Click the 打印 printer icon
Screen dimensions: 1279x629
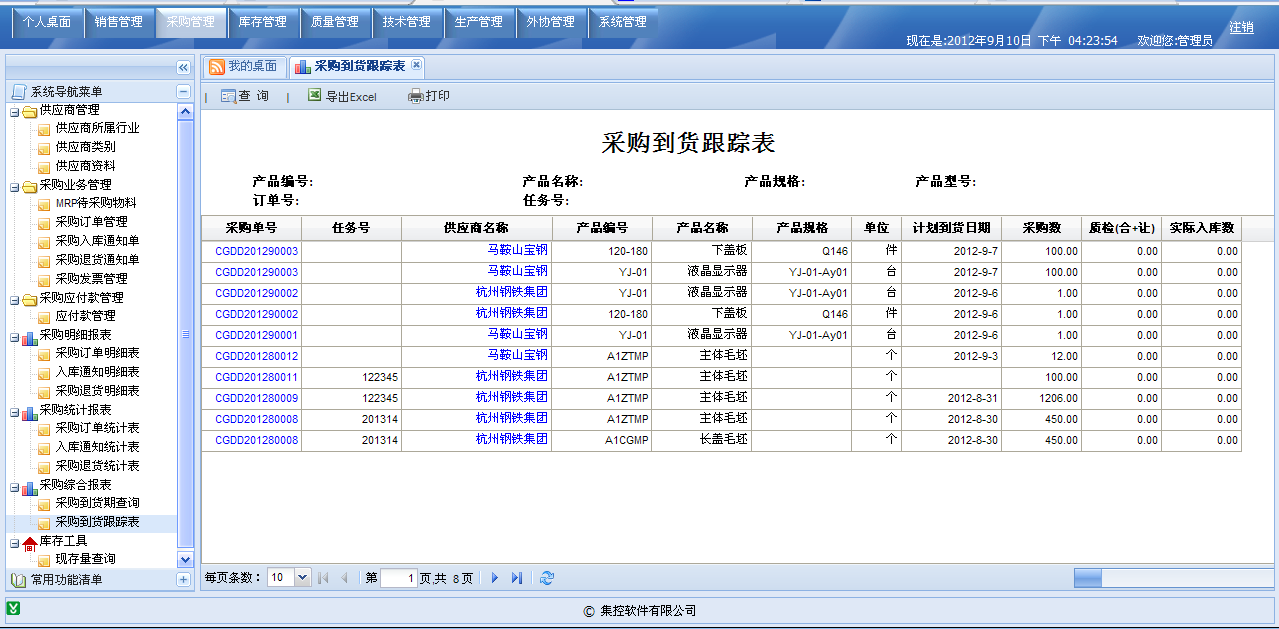[416, 96]
